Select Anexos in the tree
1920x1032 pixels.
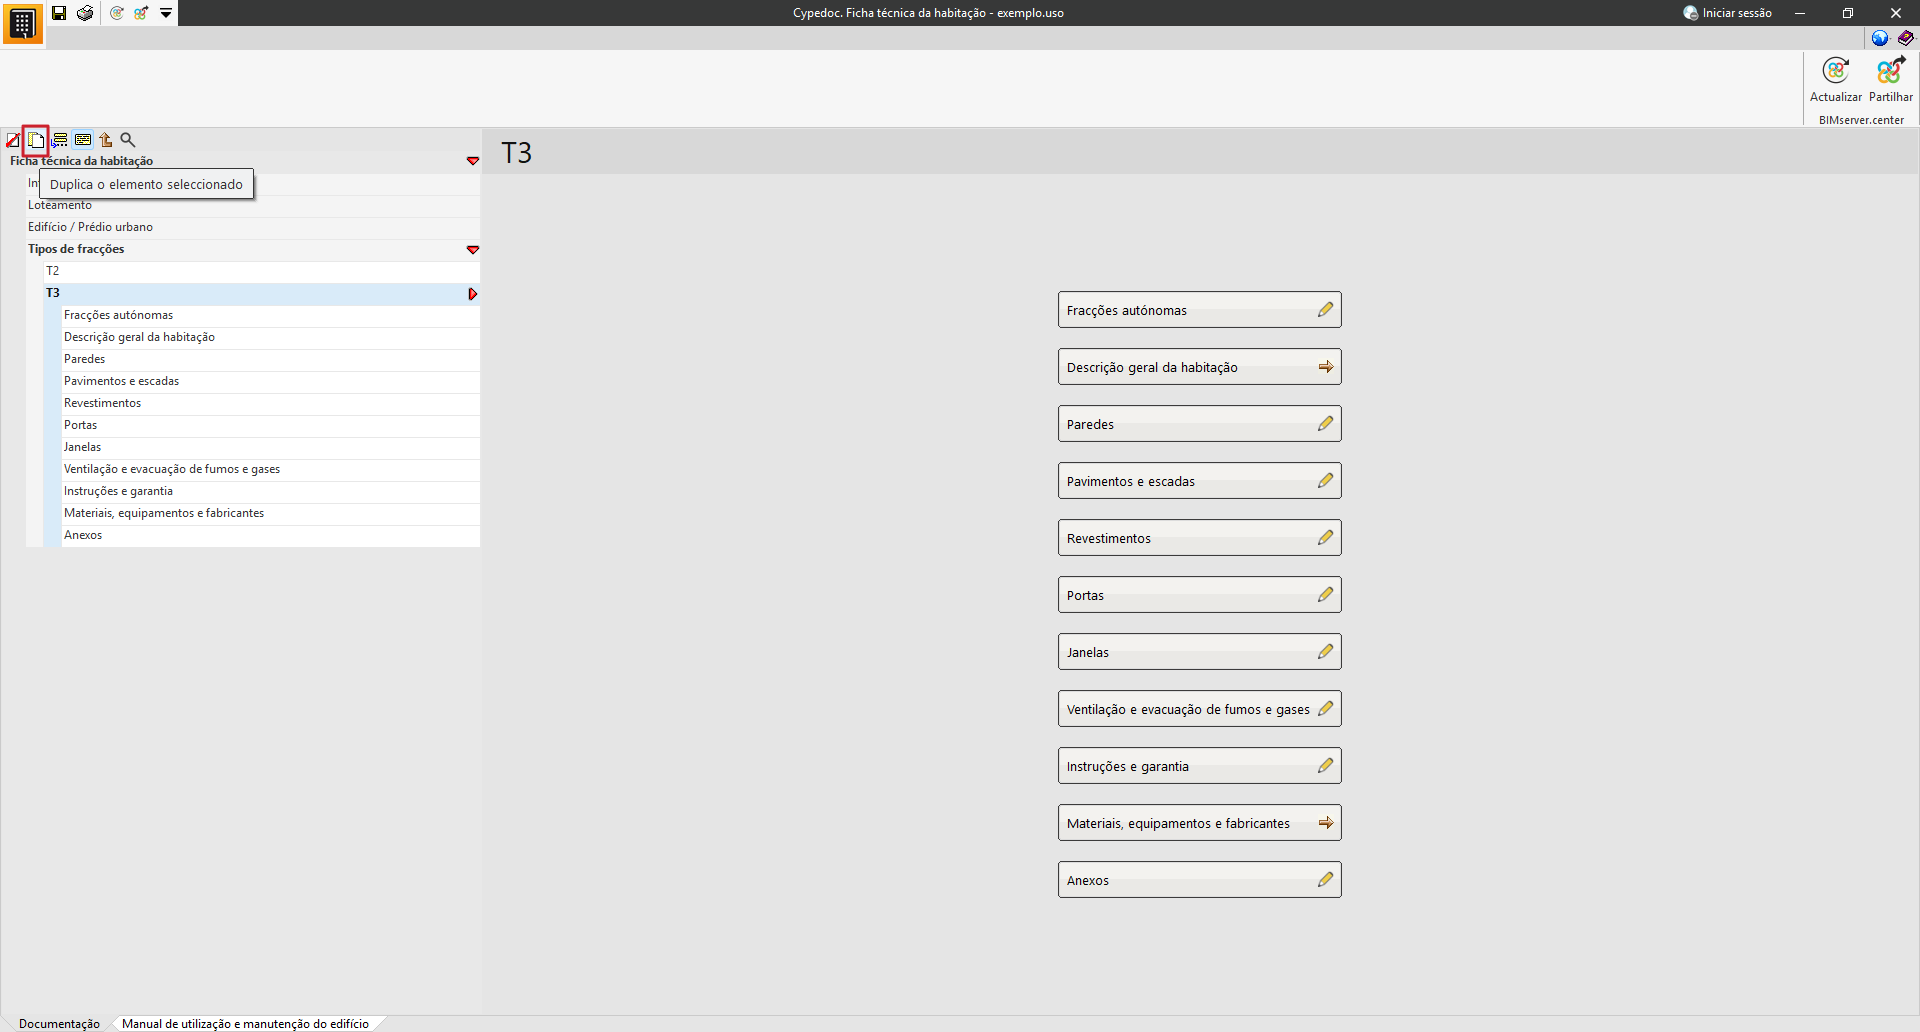(x=271, y=535)
